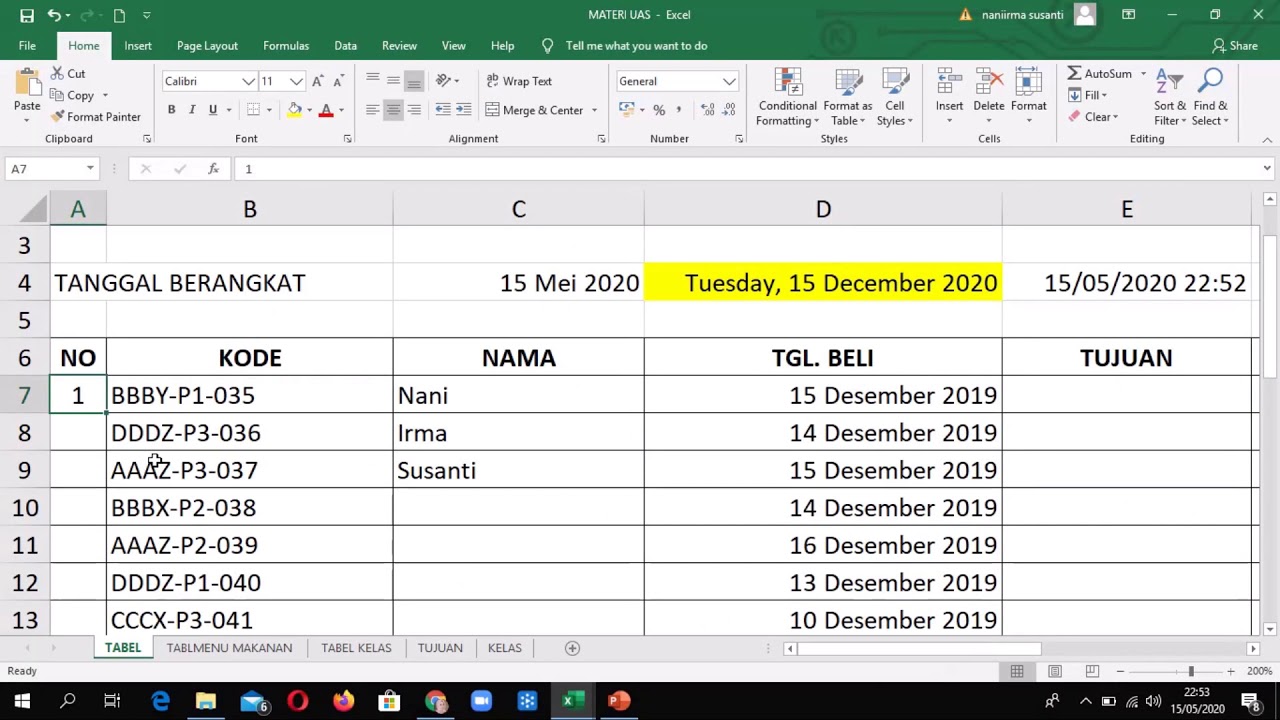Switch to the Data tab
Viewport: 1280px width, 720px height.
[x=345, y=46]
